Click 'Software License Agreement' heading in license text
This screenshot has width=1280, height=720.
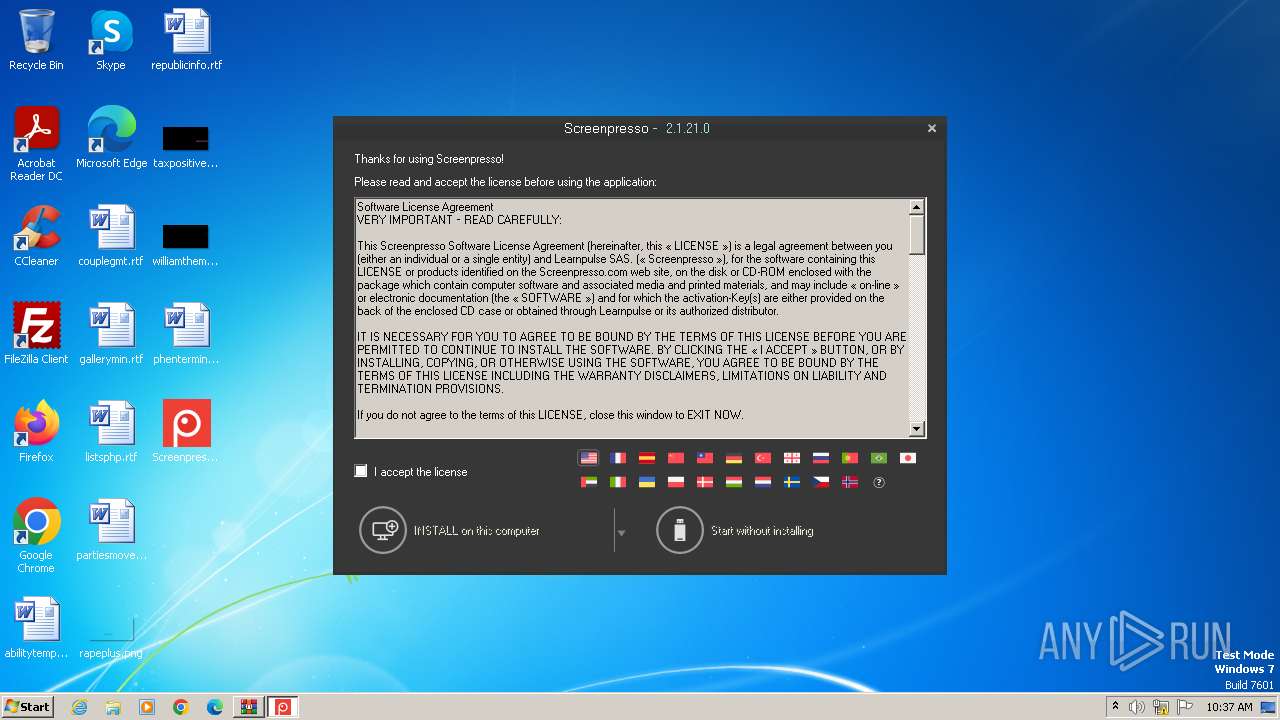pos(425,207)
